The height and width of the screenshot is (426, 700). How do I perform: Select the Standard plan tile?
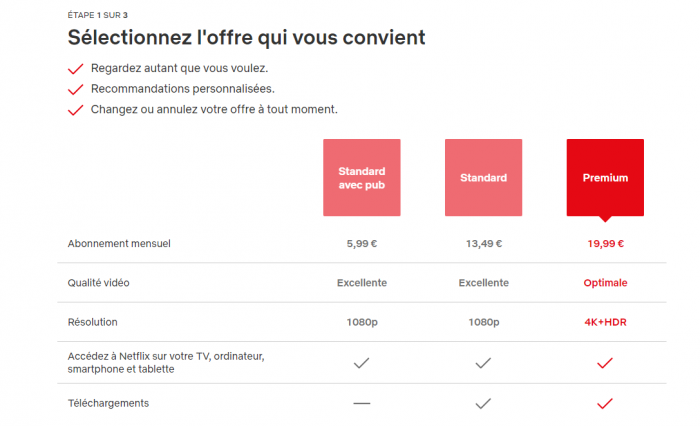click(483, 177)
